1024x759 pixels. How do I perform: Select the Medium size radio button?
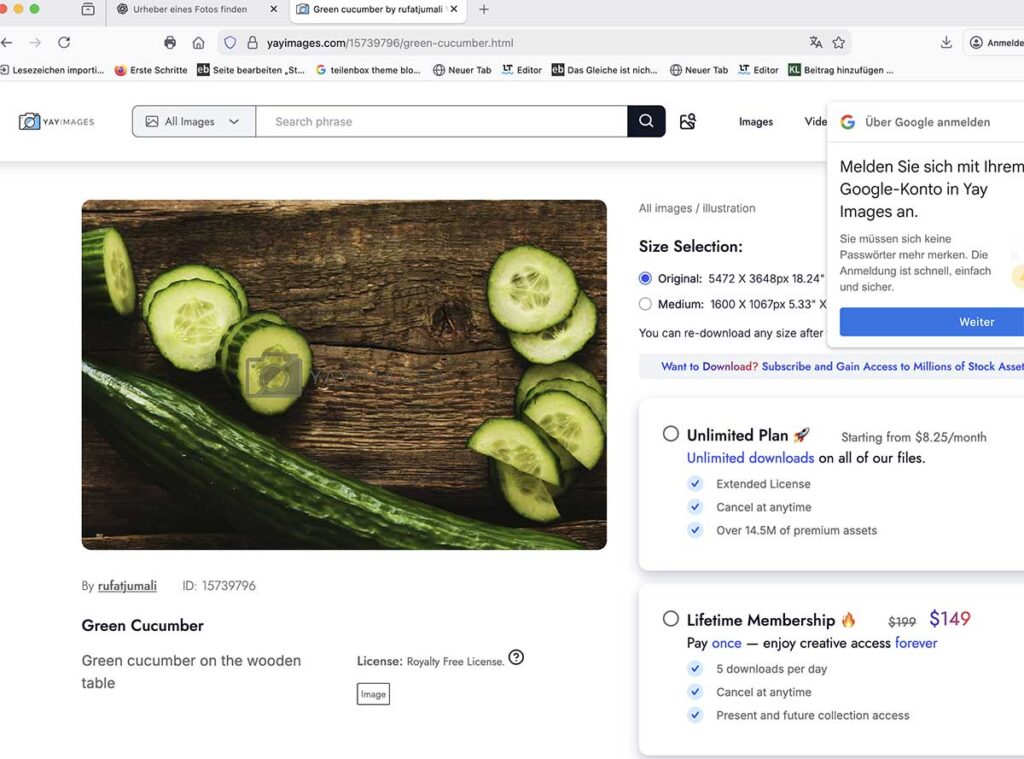click(x=645, y=304)
